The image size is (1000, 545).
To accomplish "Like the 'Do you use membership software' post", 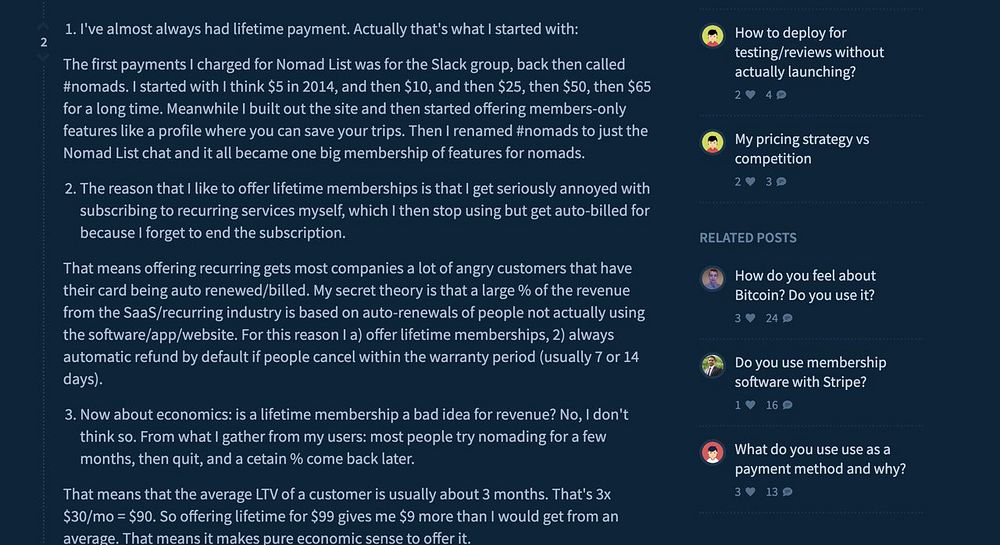I will (751, 405).
